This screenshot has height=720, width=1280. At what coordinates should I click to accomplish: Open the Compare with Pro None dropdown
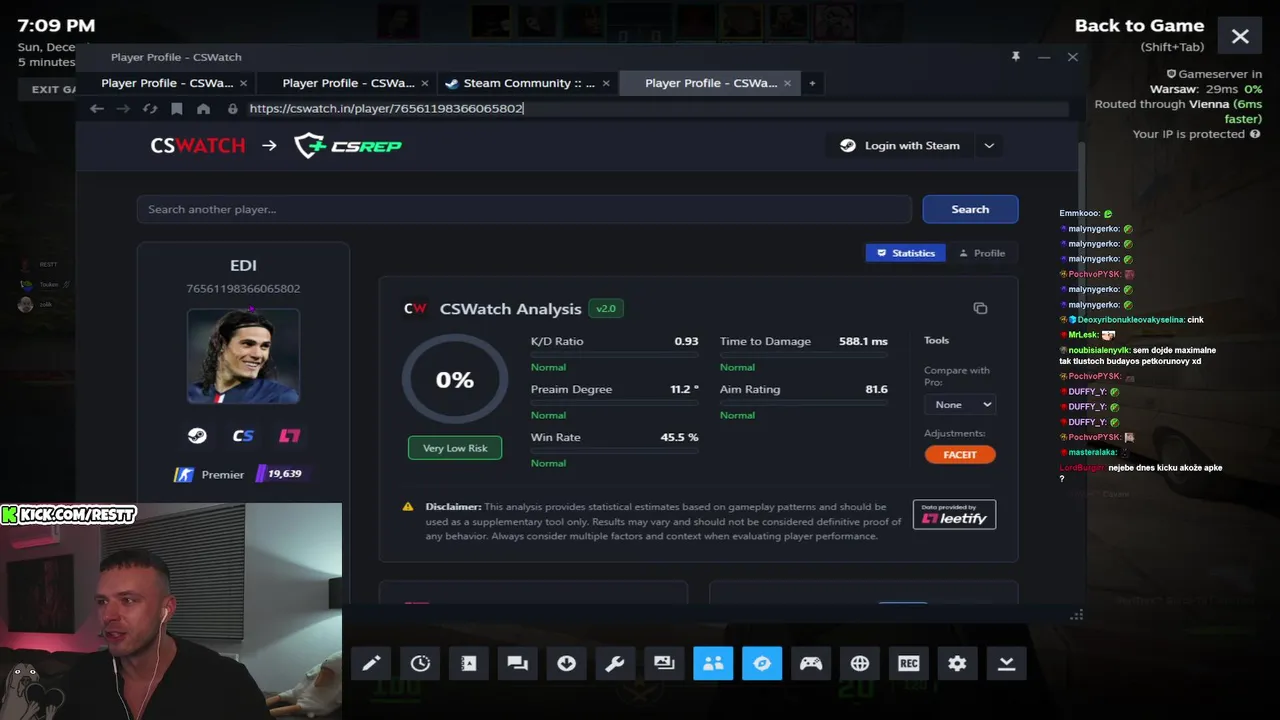962,404
